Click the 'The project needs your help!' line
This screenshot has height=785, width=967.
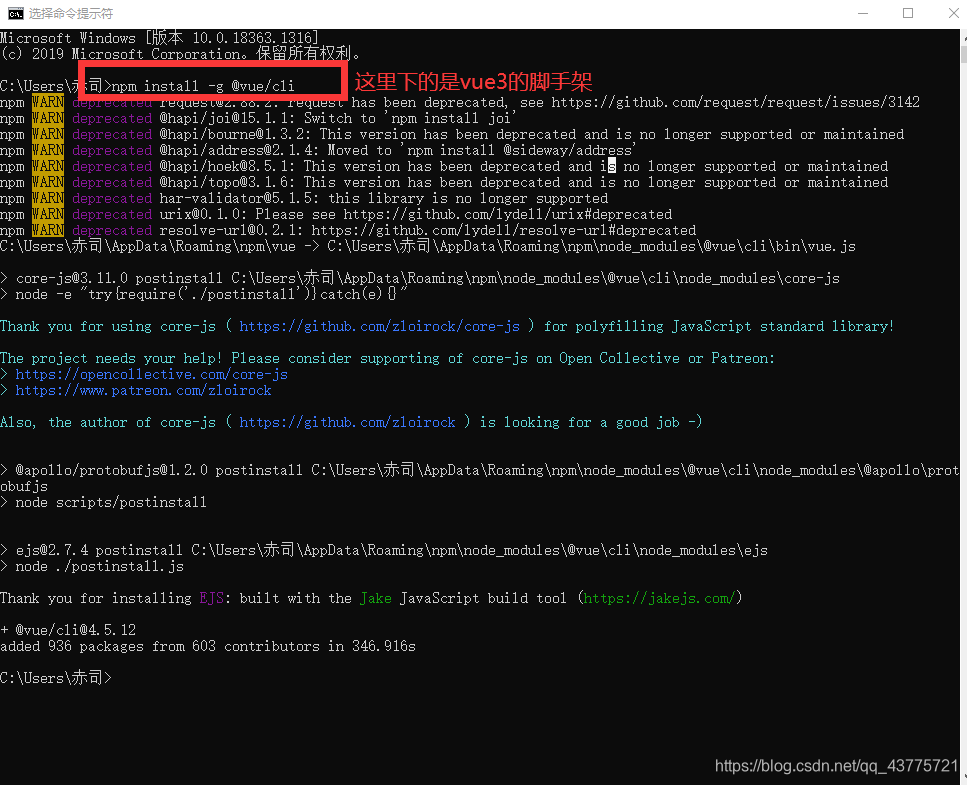coord(387,358)
